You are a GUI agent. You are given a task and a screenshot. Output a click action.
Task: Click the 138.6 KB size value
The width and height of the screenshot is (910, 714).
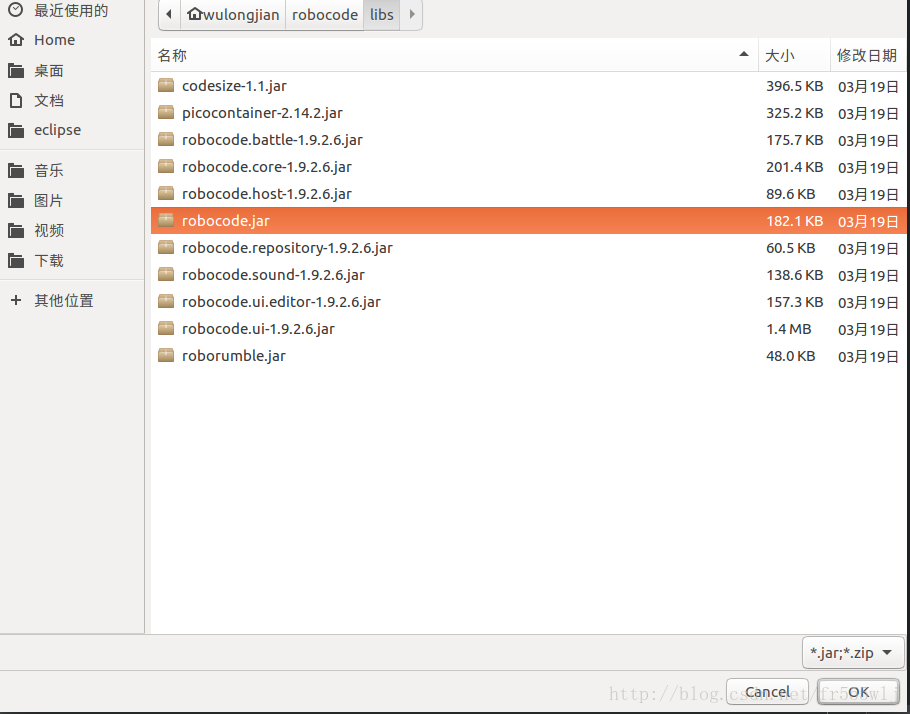tap(795, 275)
